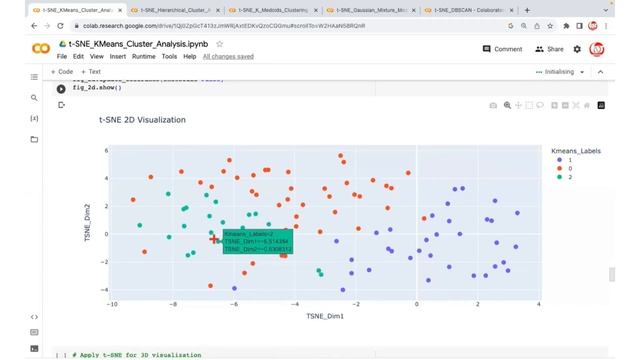Image resolution: width=640 pixels, height=360 pixels.
Task: Select the Plotly Box Select tool
Action: [x=529, y=105]
